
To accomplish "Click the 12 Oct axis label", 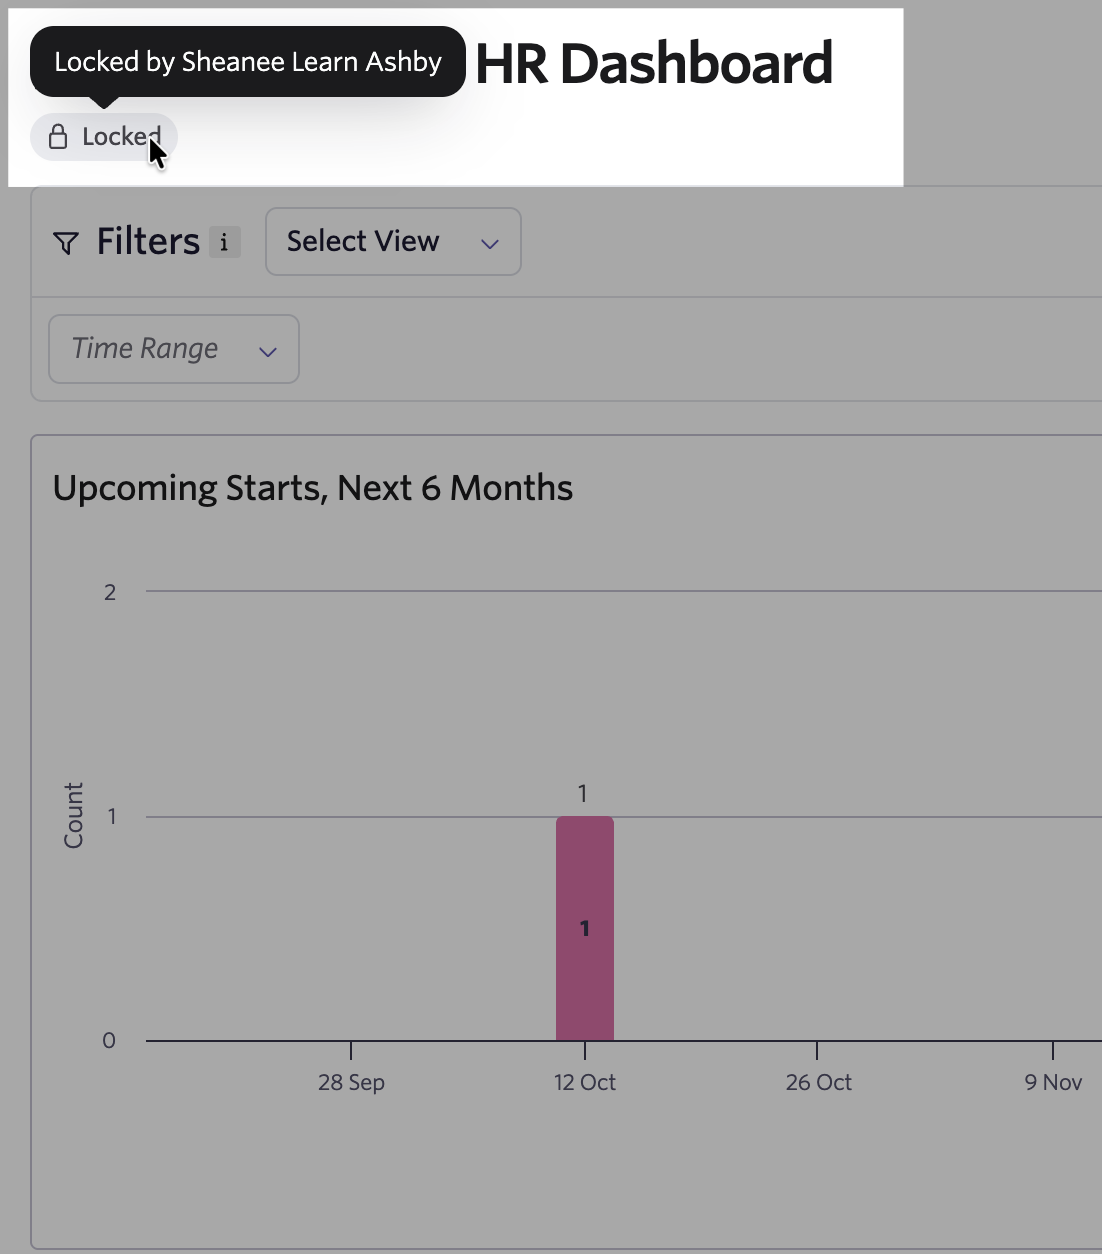I will [585, 1082].
